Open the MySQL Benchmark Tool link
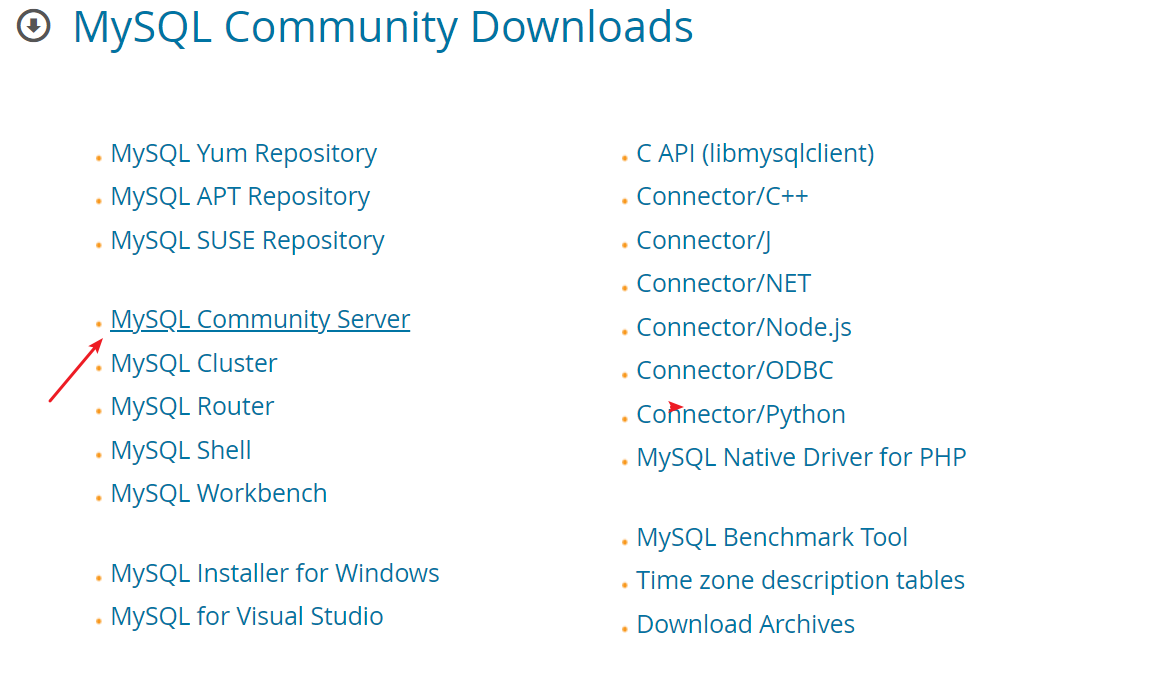 [771, 538]
